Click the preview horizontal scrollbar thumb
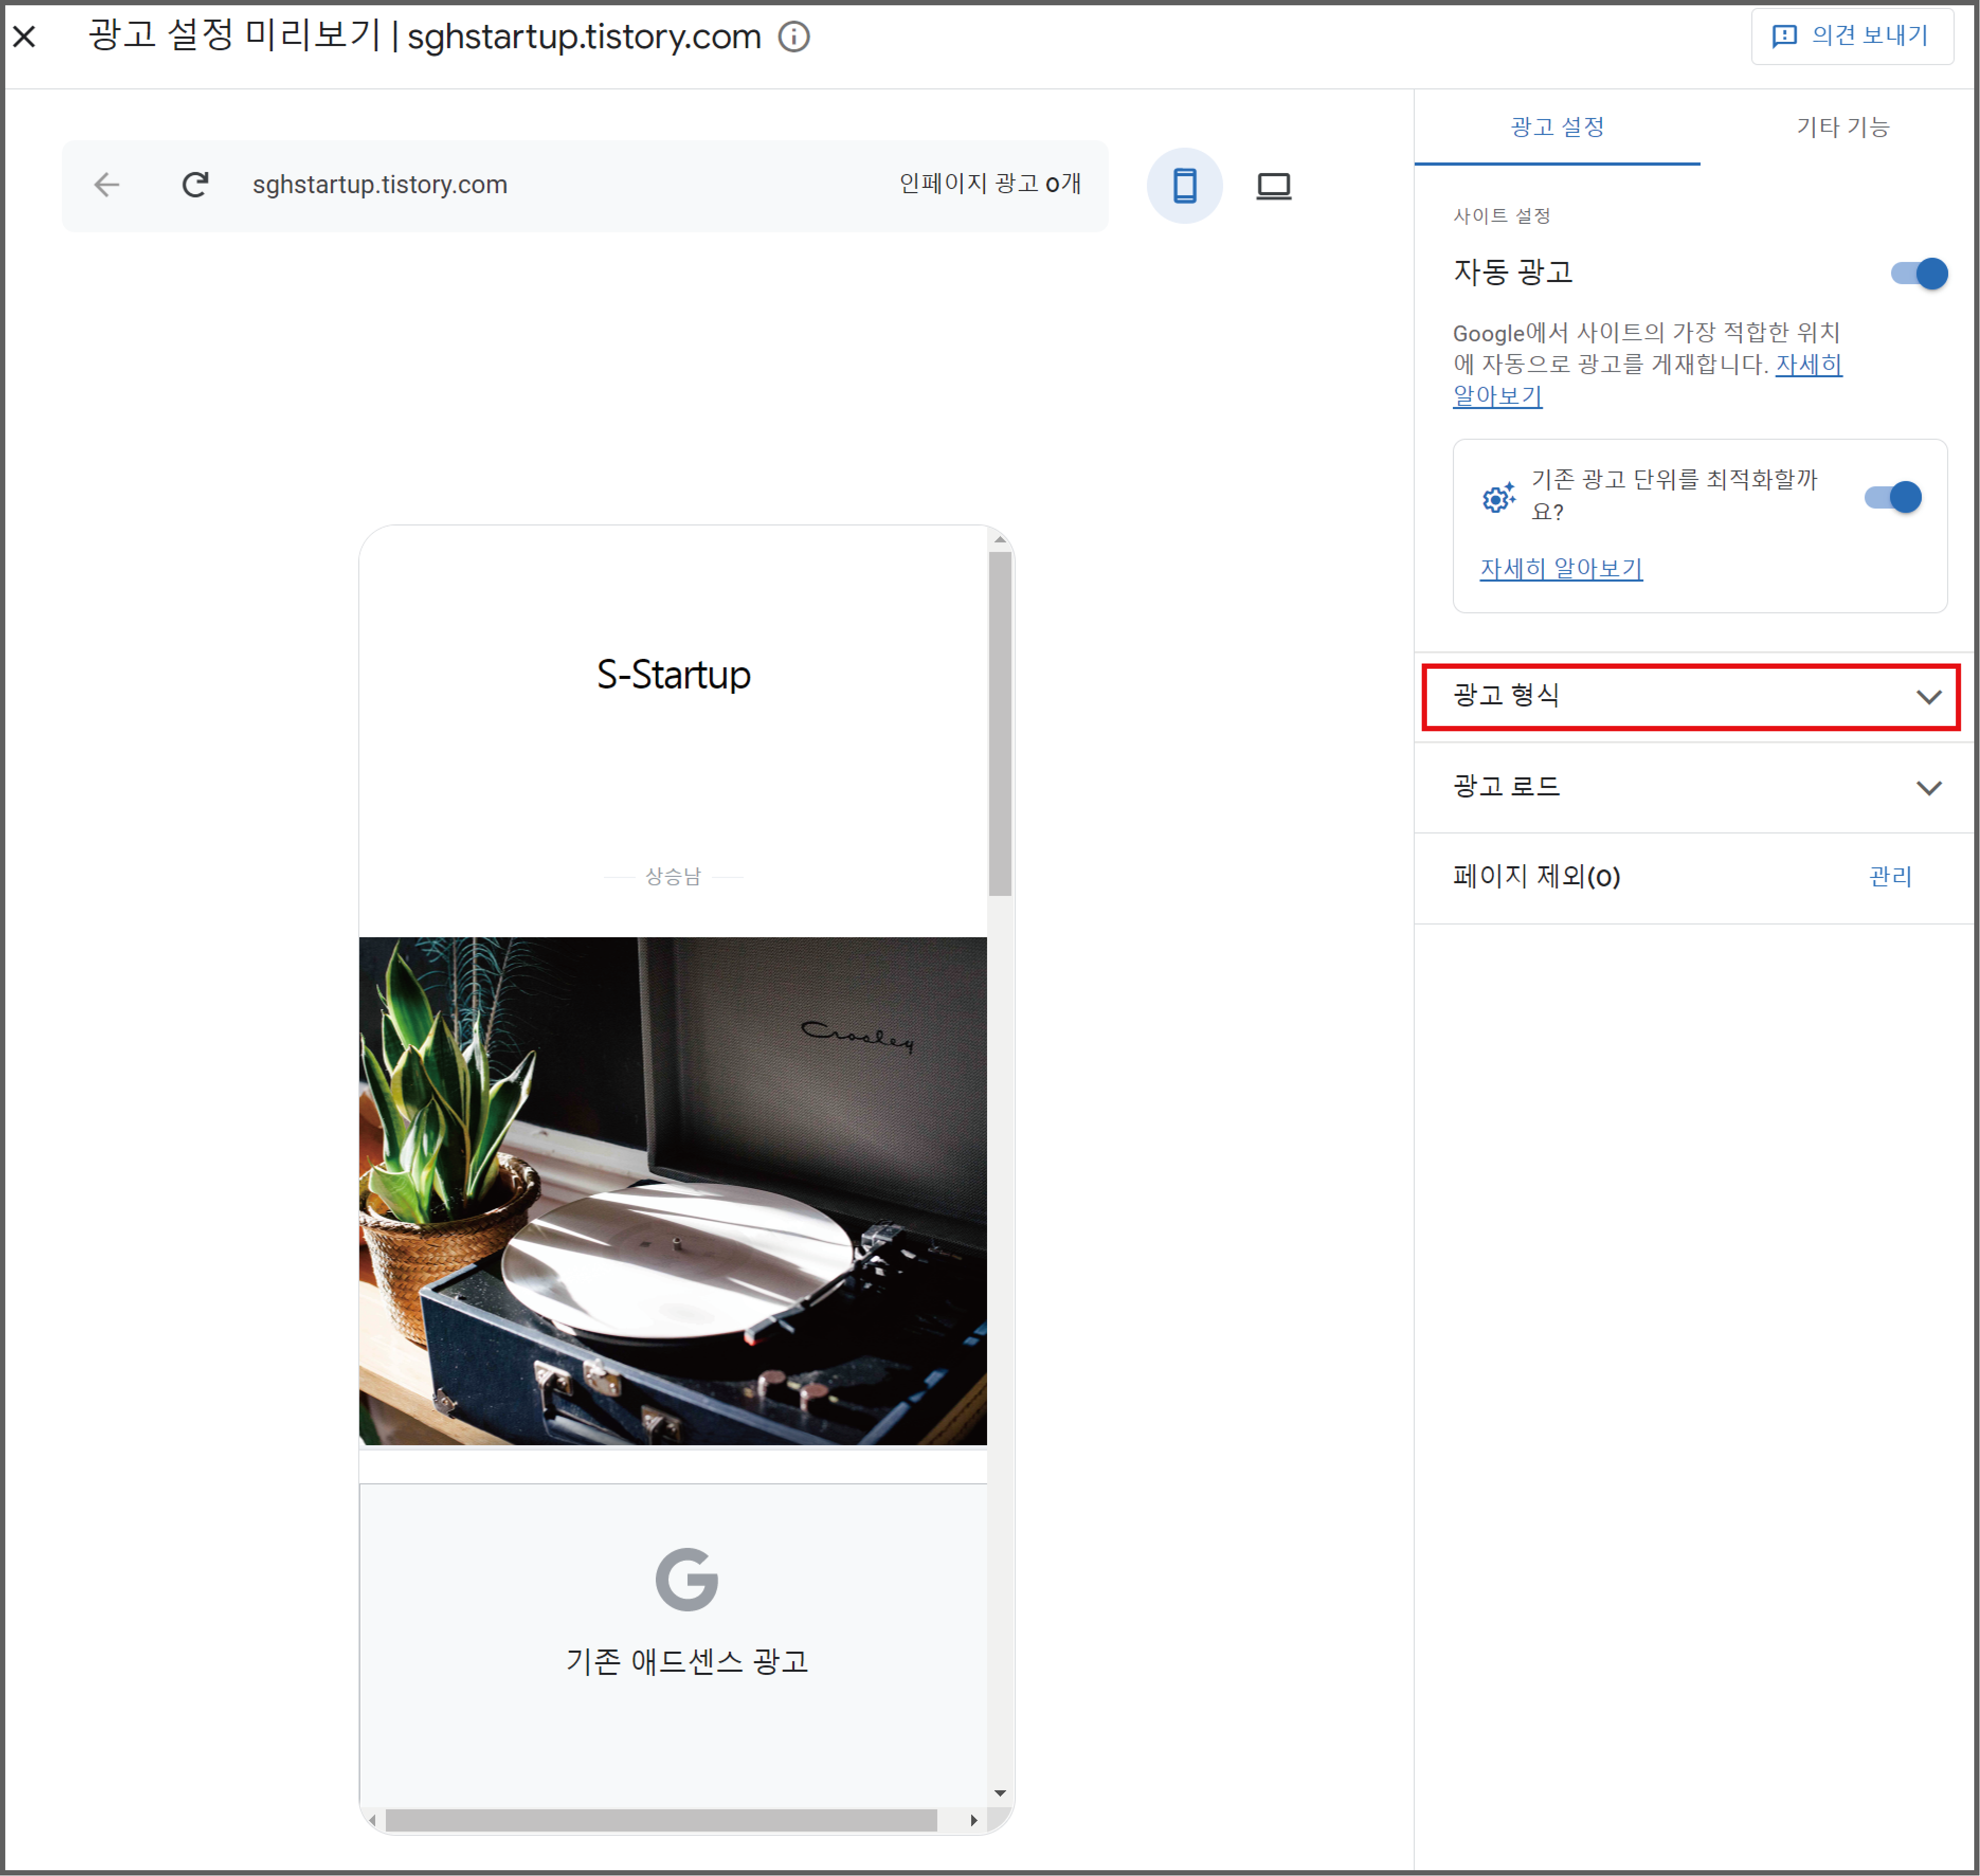The image size is (1980, 1876). 661,1820
